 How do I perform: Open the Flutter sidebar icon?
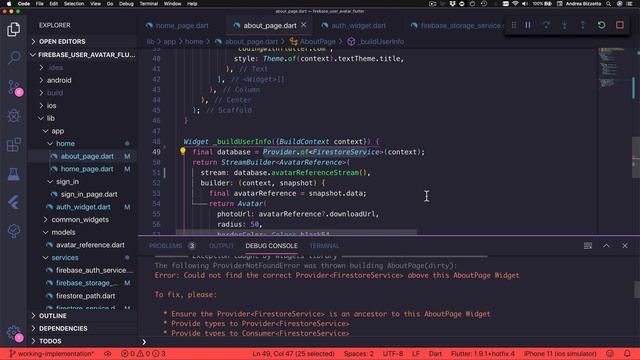[x=13, y=202]
